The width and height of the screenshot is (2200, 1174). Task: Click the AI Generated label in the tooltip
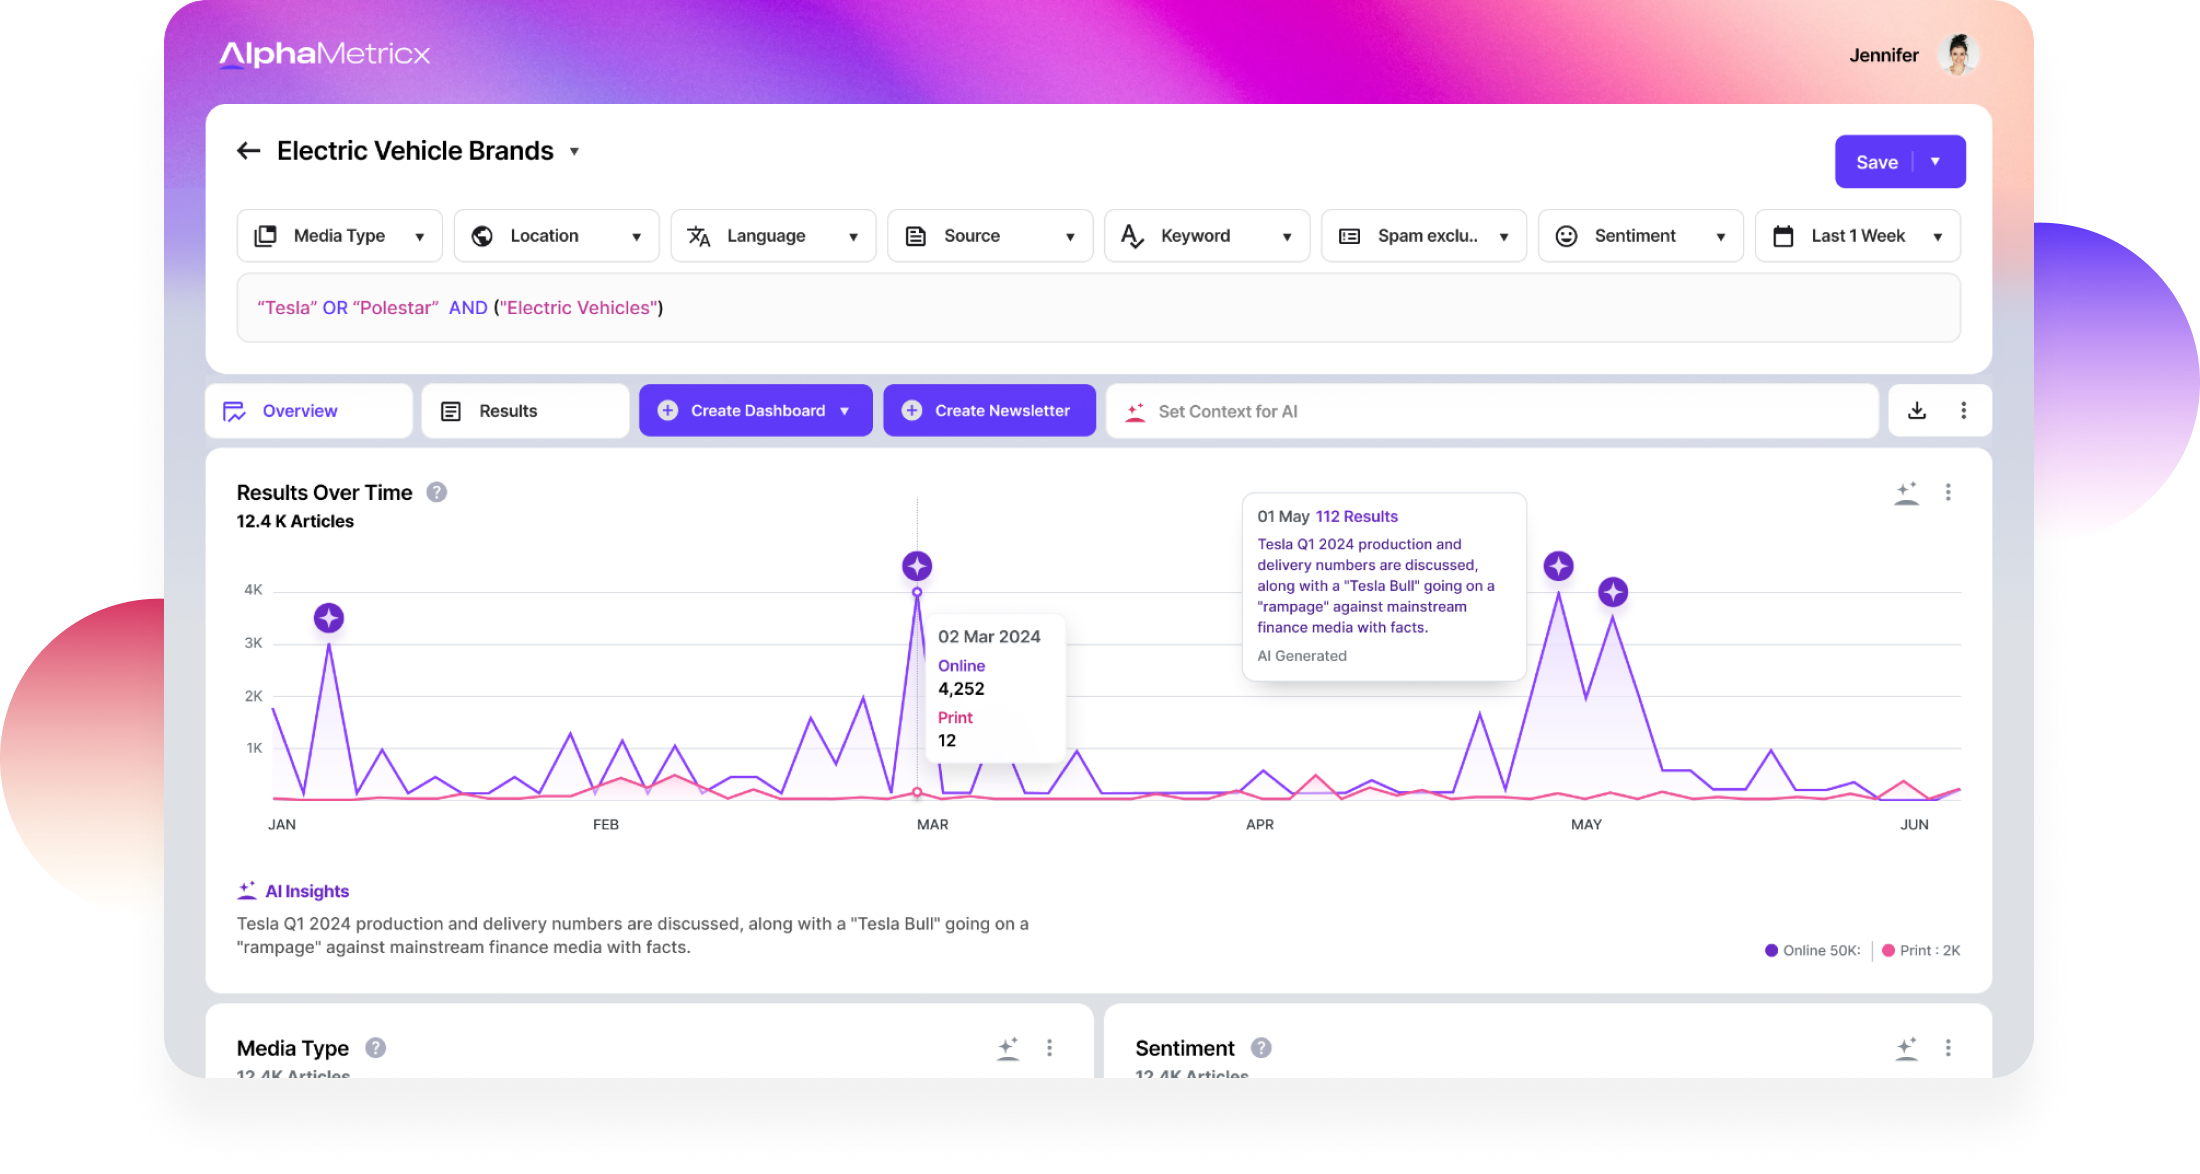[x=1302, y=656]
